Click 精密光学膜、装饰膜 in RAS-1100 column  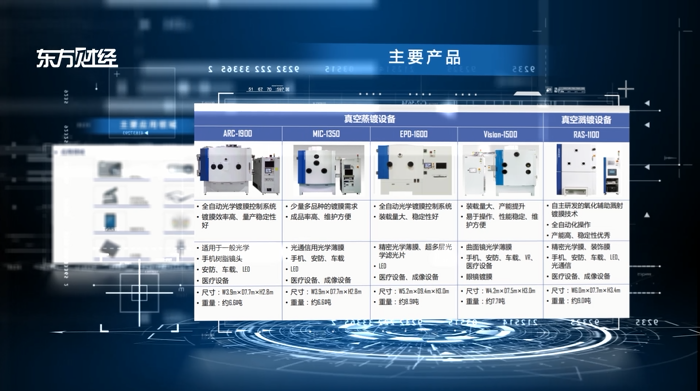point(581,247)
